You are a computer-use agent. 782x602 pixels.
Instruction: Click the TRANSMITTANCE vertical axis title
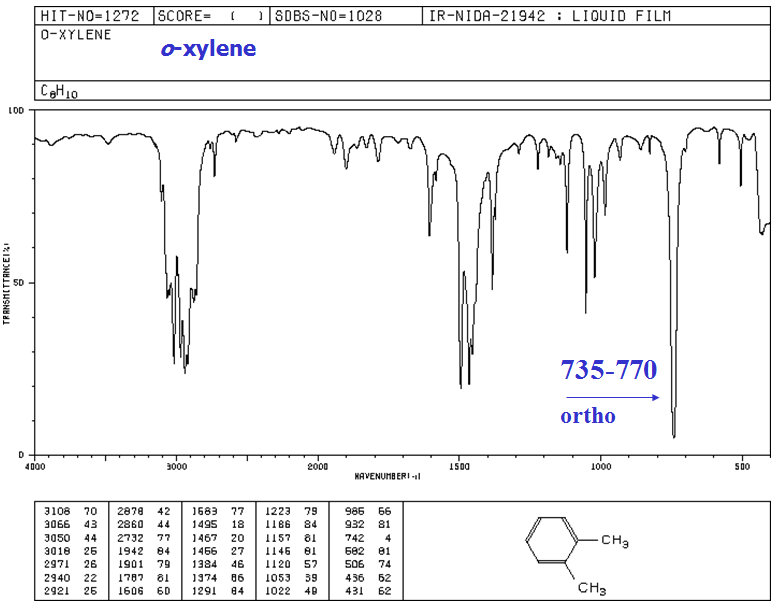click(x=7, y=282)
